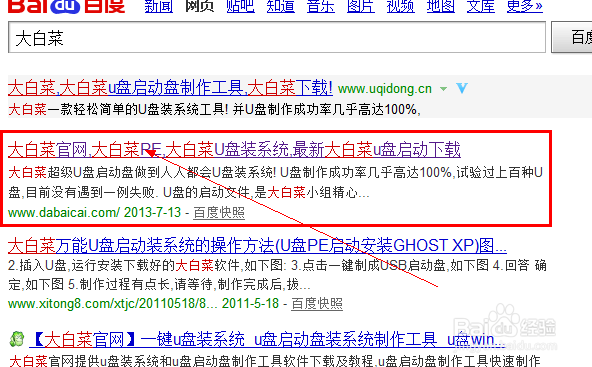Click the blue V verification icon
The image size is (592, 367).
pos(462,88)
